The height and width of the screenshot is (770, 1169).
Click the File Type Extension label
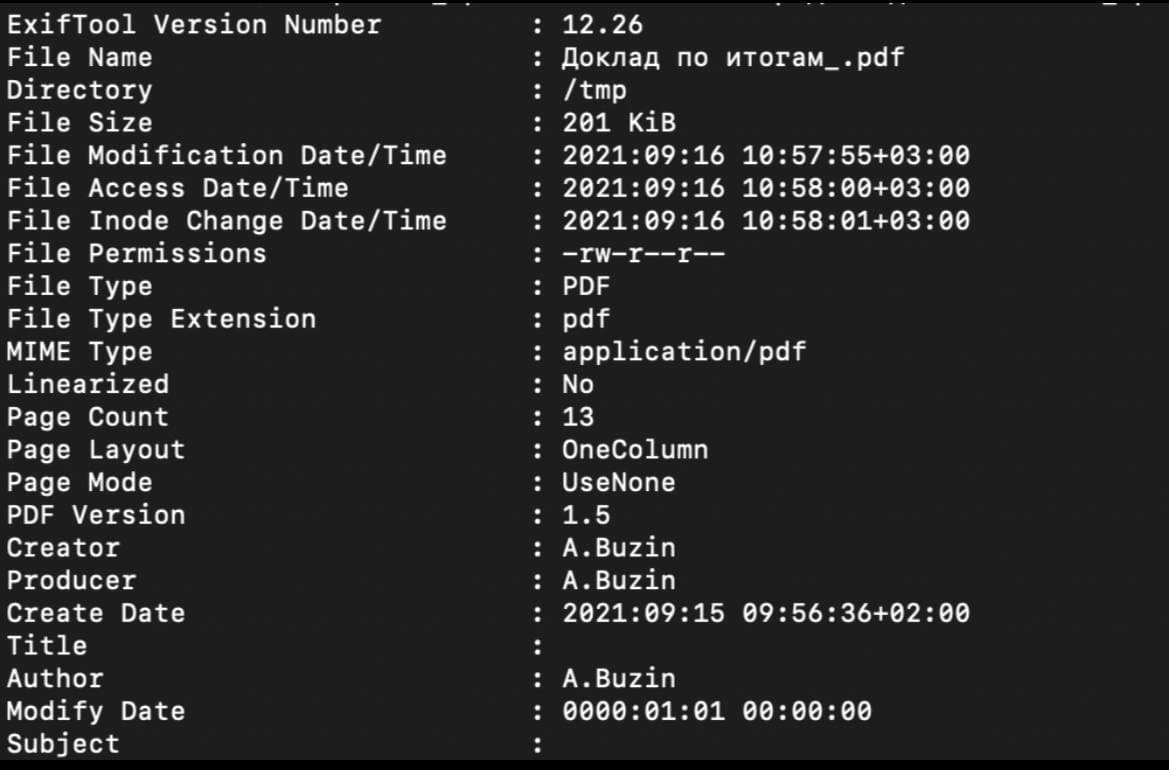161,319
